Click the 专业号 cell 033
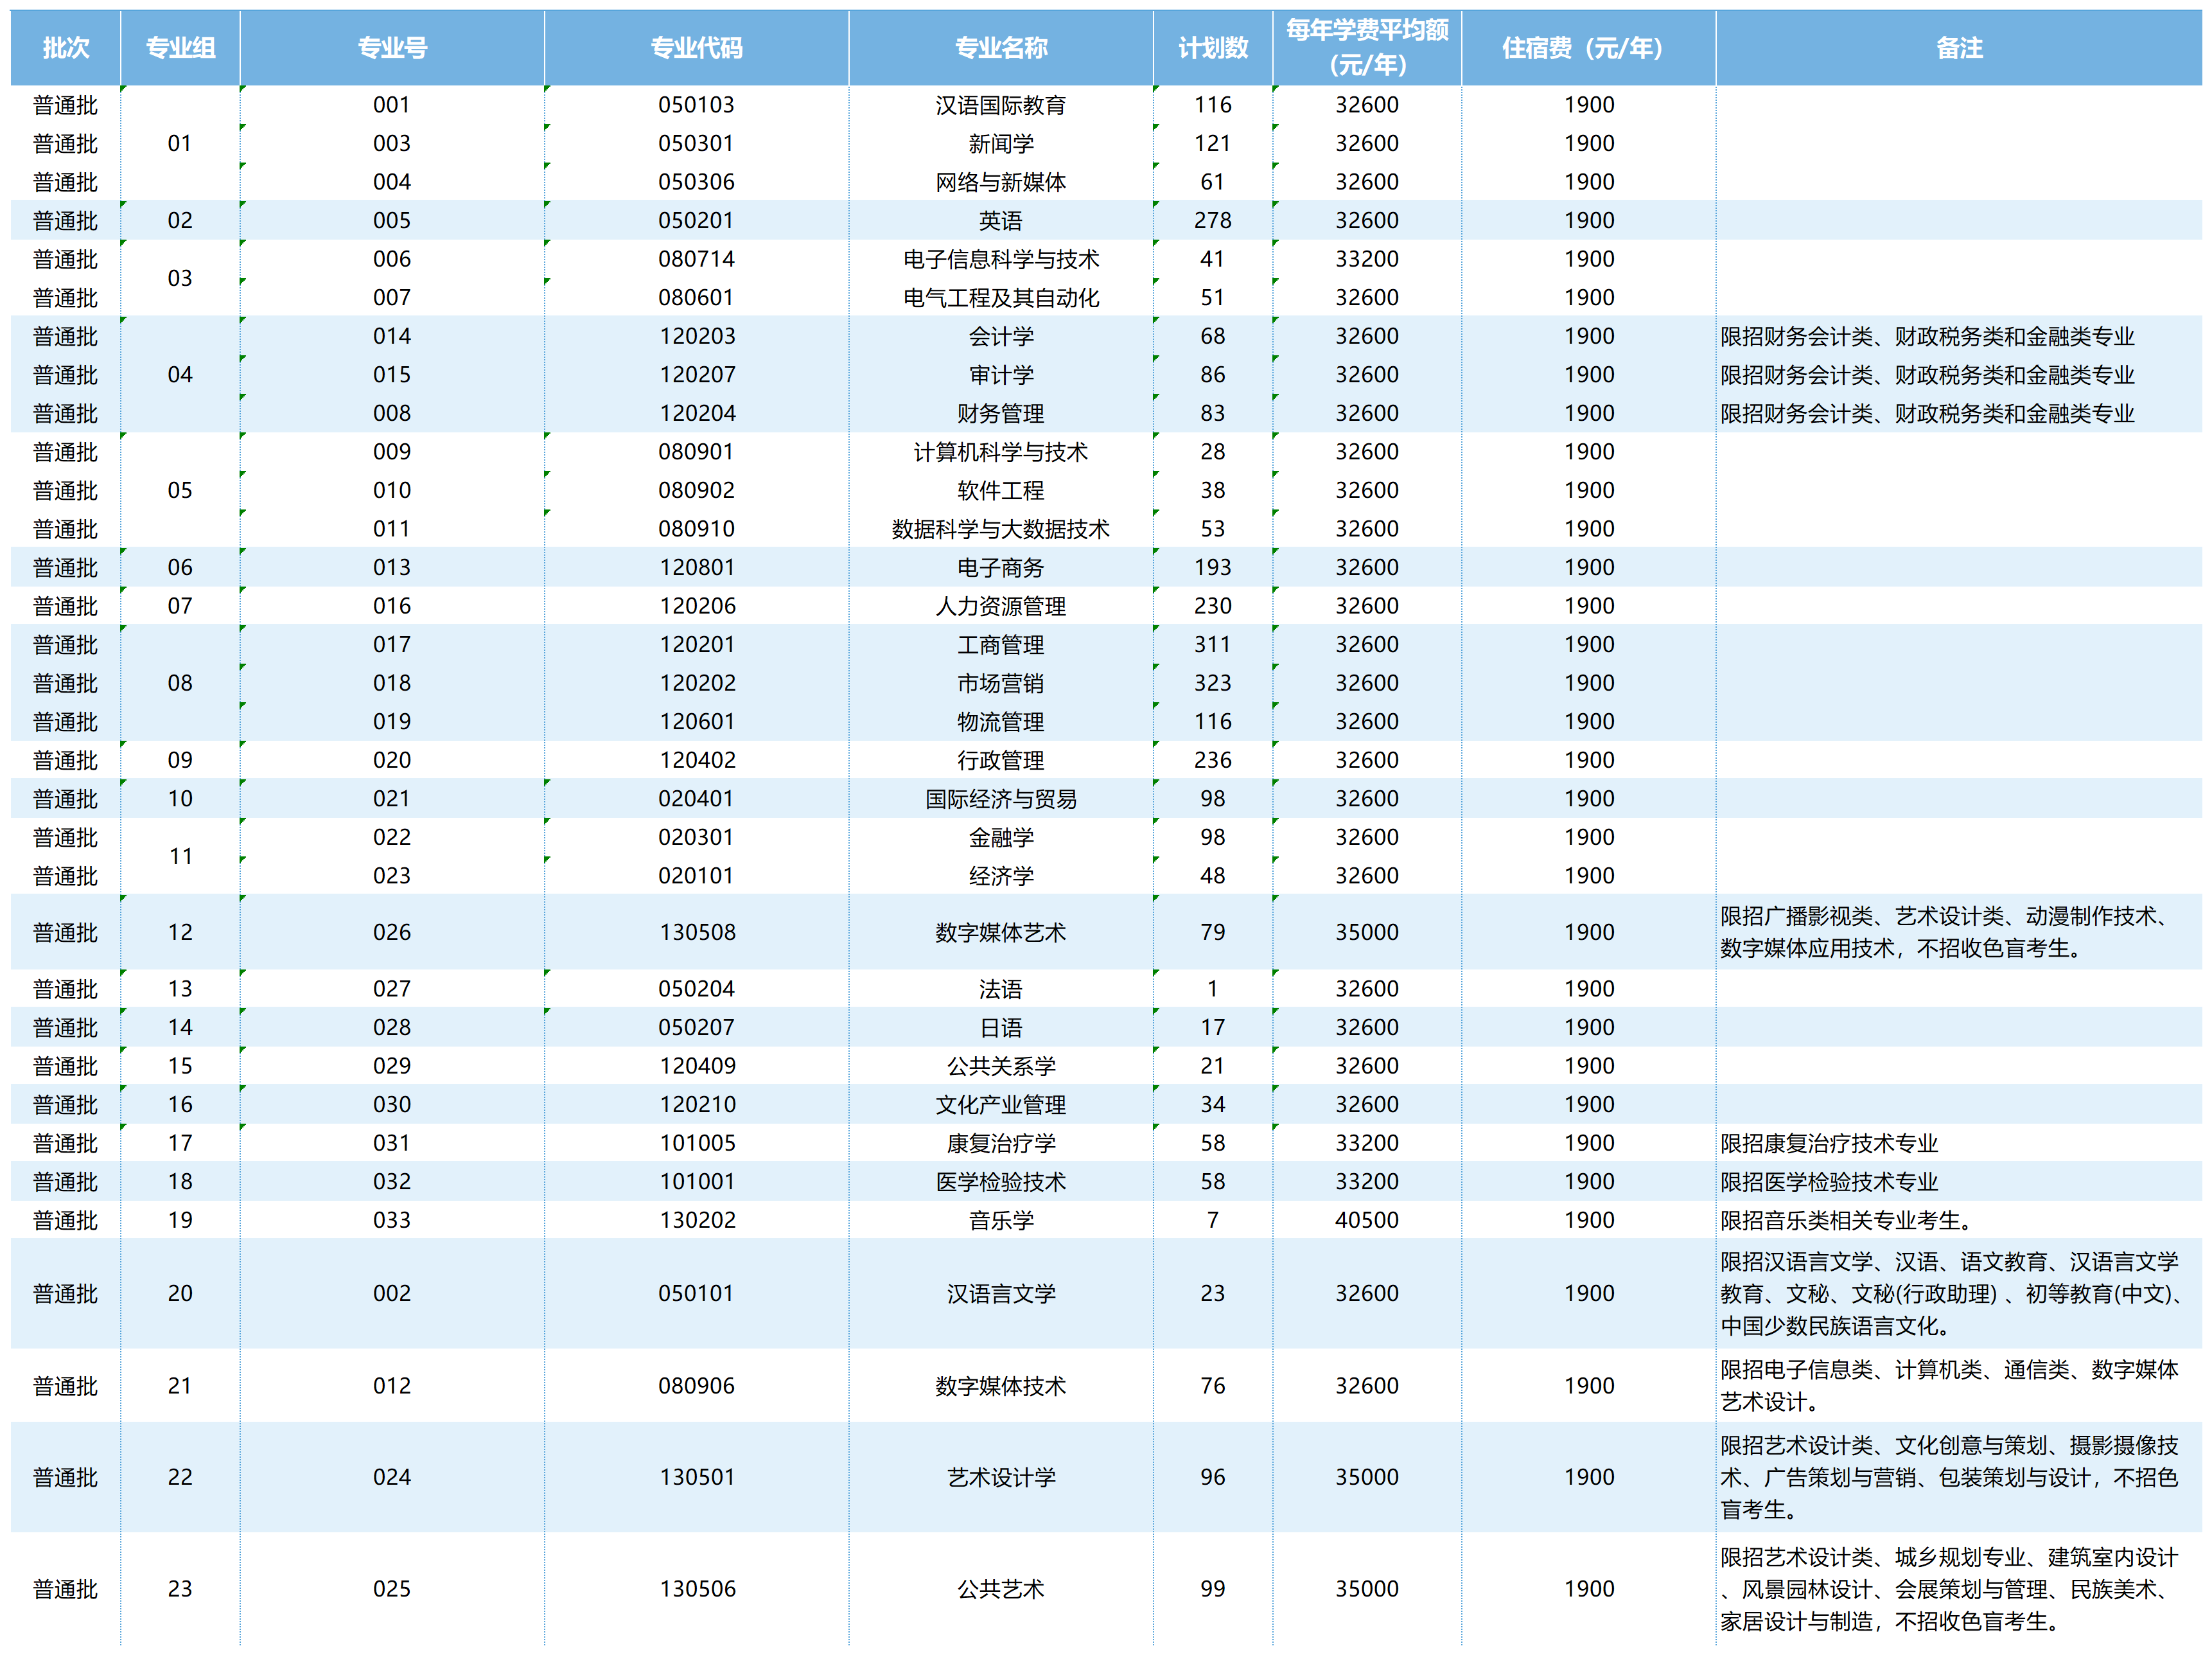This screenshot has width=2212, height=1655. point(392,1219)
